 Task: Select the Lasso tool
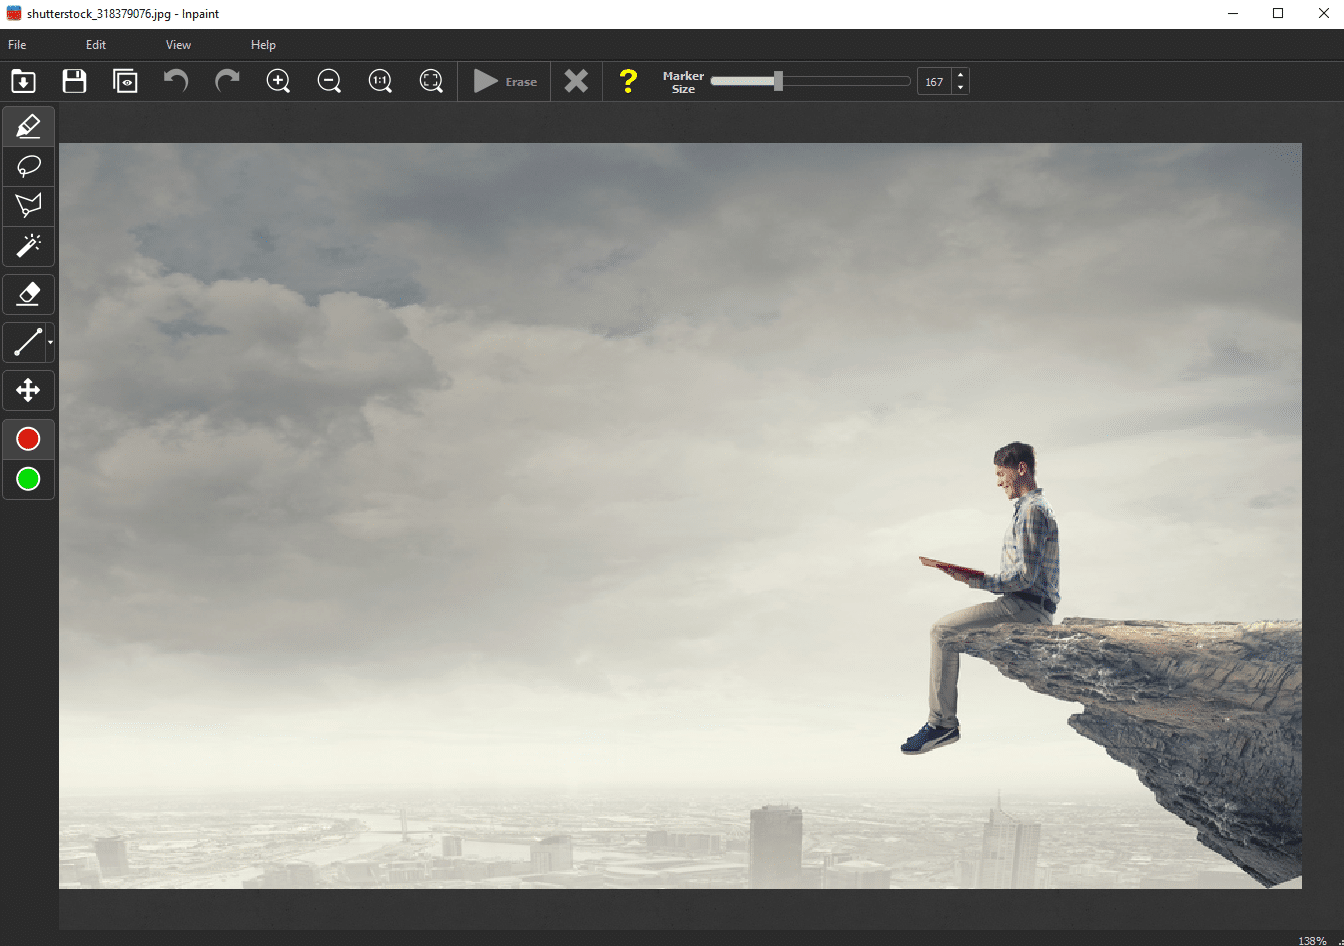pyautogui.click(x=27, y=166)
